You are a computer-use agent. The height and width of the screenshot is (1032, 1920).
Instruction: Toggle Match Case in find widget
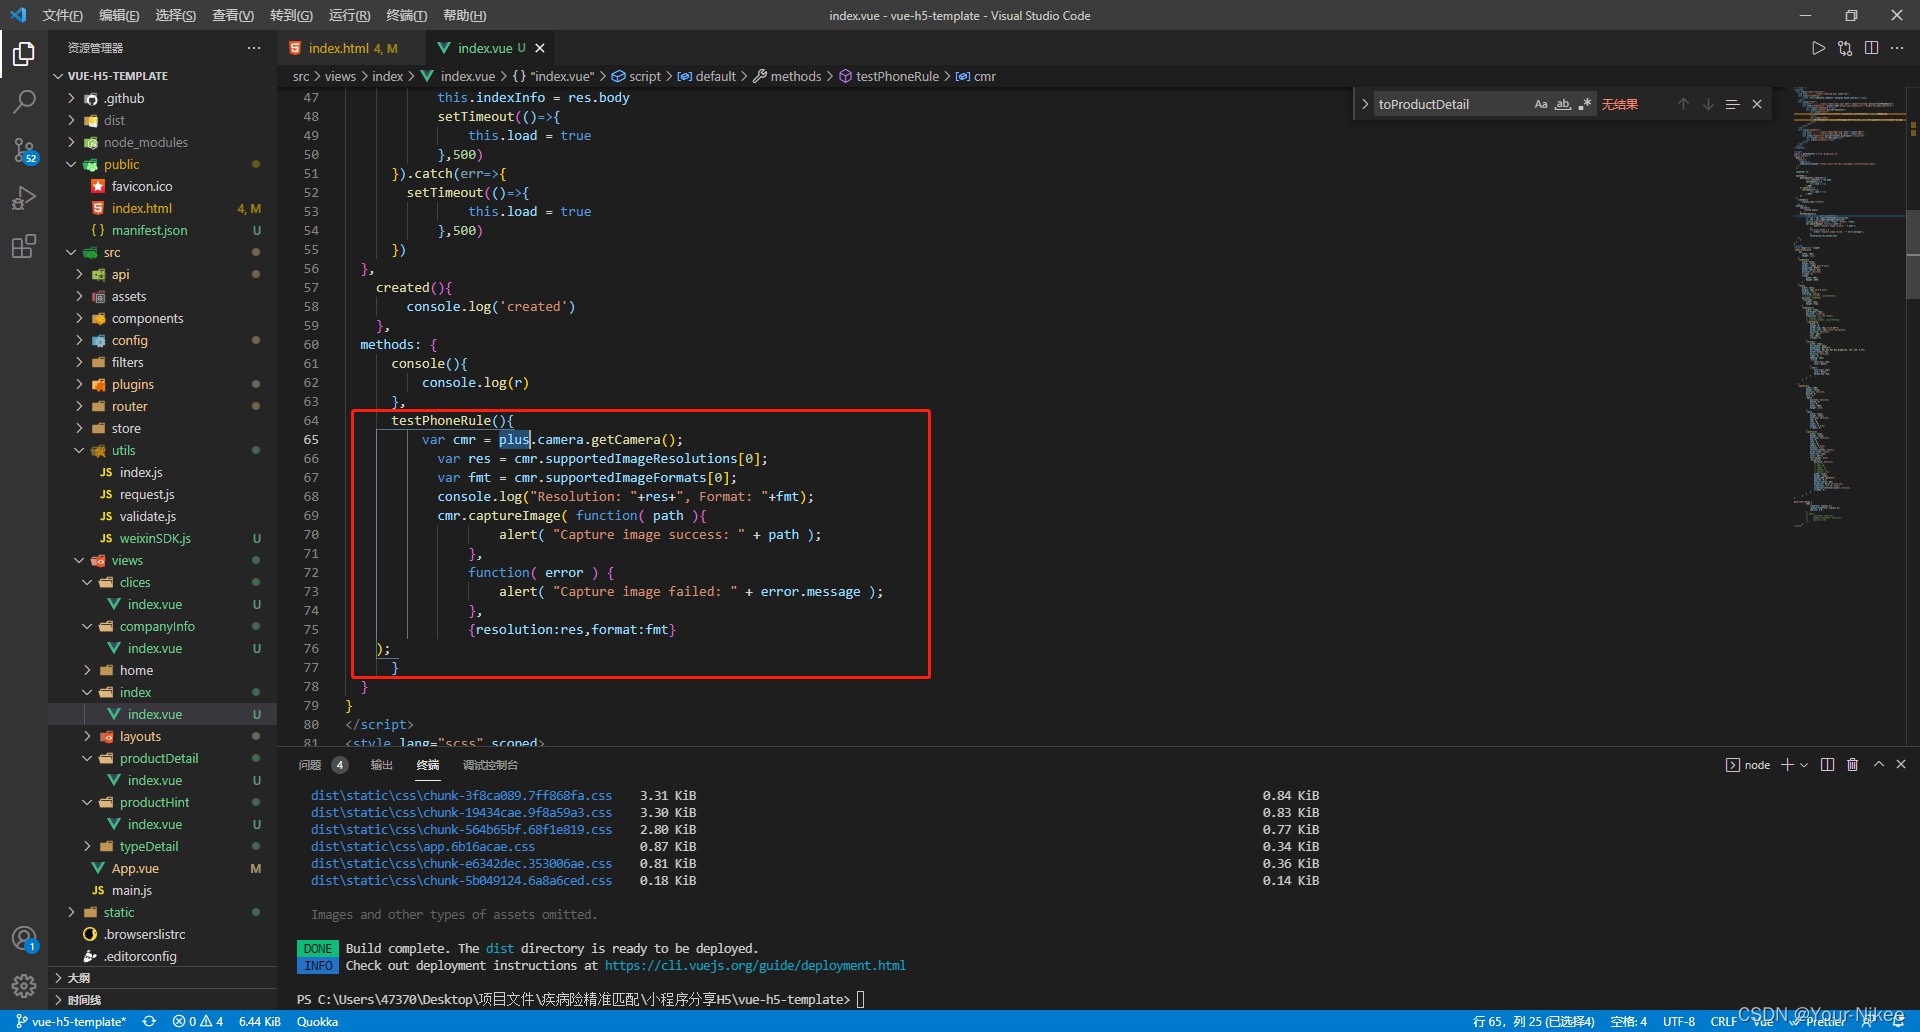(x=1541, y=104)
